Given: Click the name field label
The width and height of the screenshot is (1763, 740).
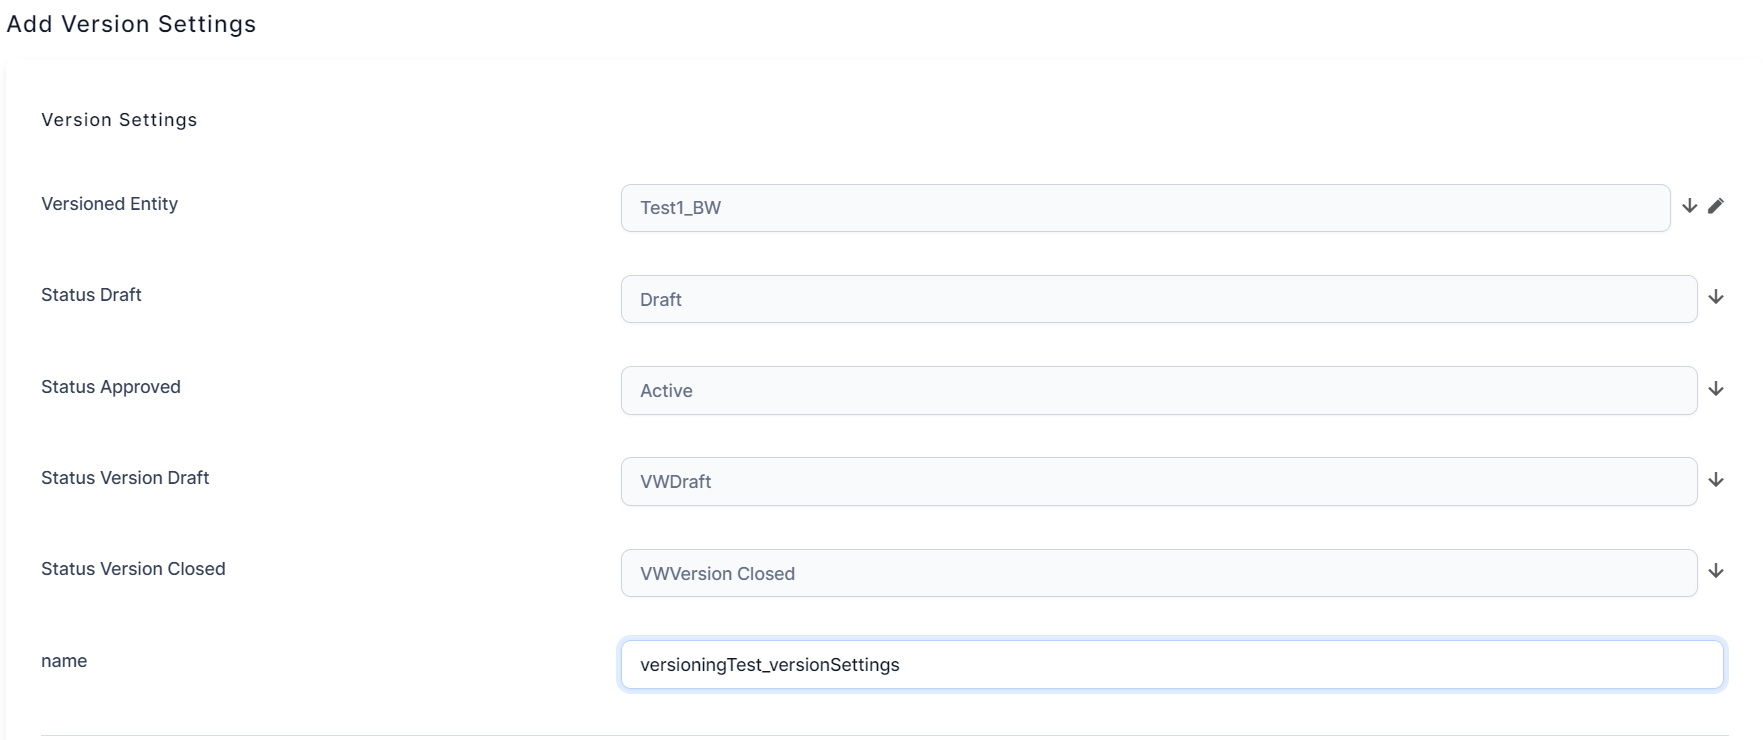Looking at the screenshot, I should (x=64, y=661).
